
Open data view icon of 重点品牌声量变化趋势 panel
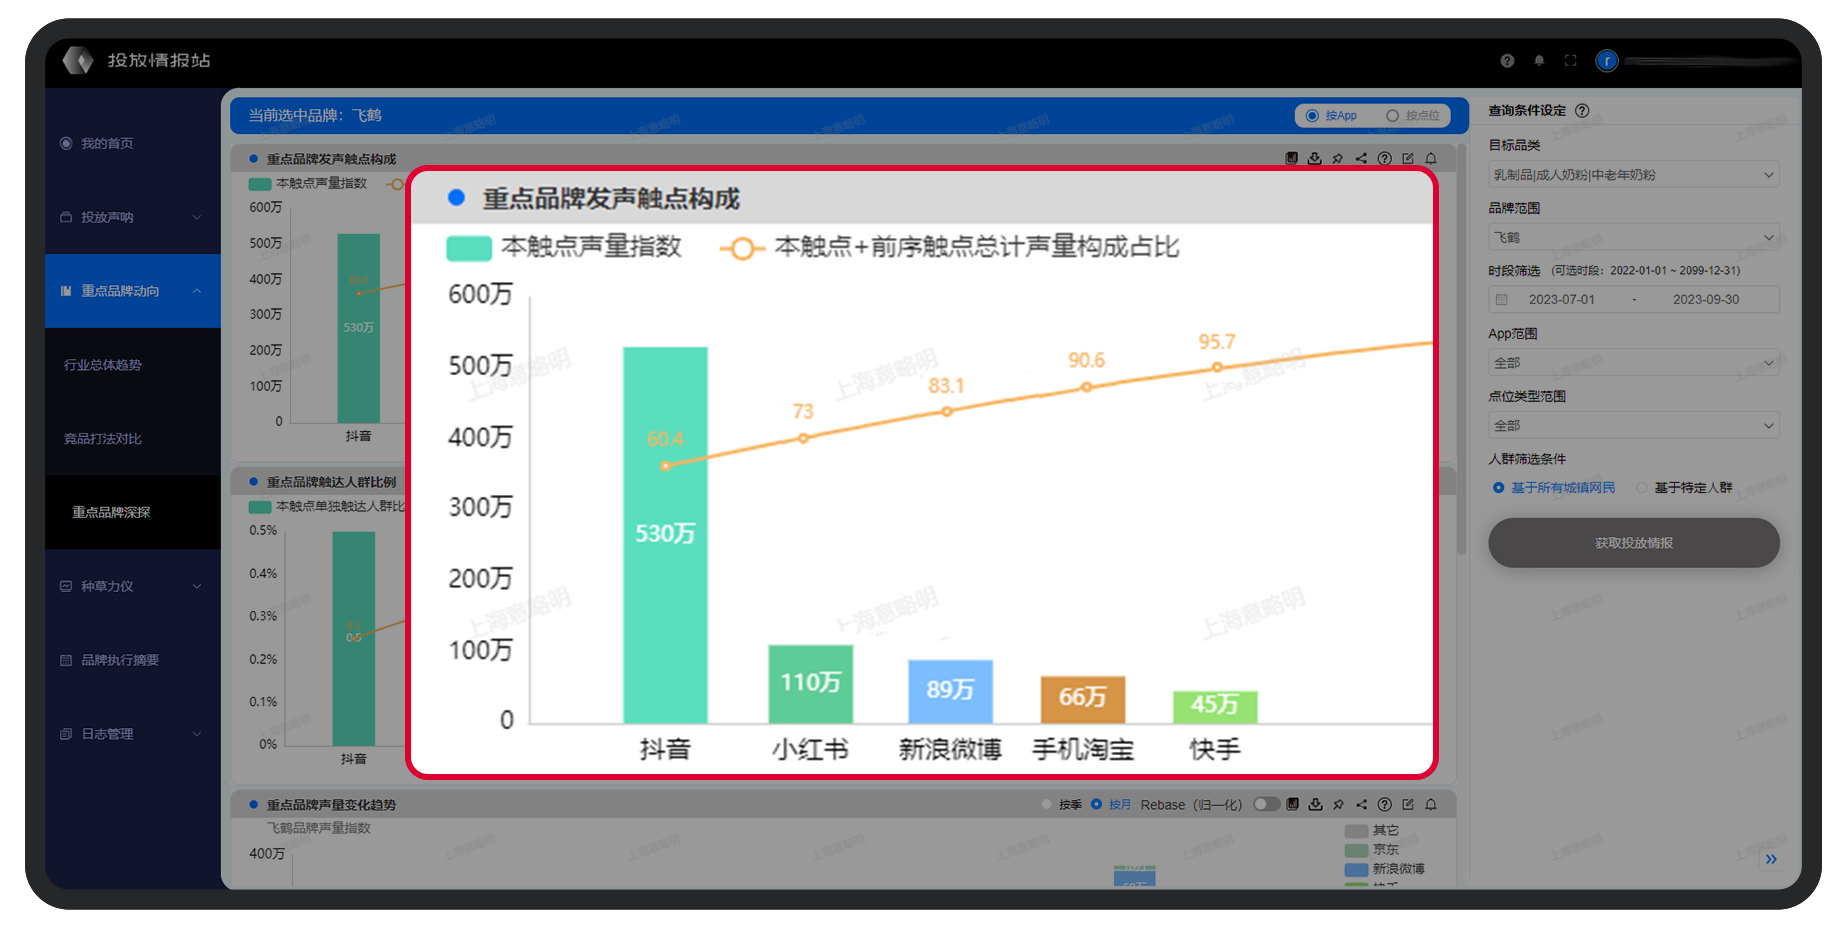(x=1292, y=804)
